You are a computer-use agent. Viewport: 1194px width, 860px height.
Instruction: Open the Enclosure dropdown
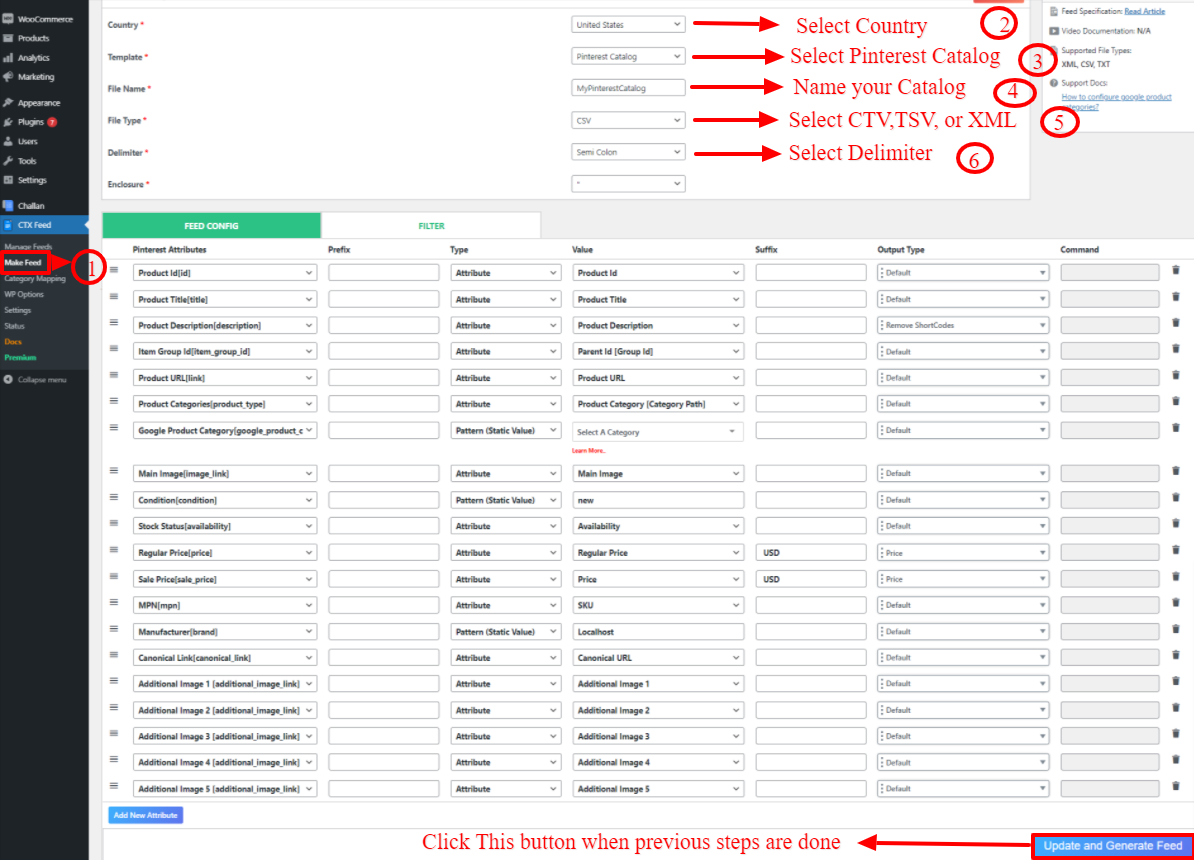(628, 184)
